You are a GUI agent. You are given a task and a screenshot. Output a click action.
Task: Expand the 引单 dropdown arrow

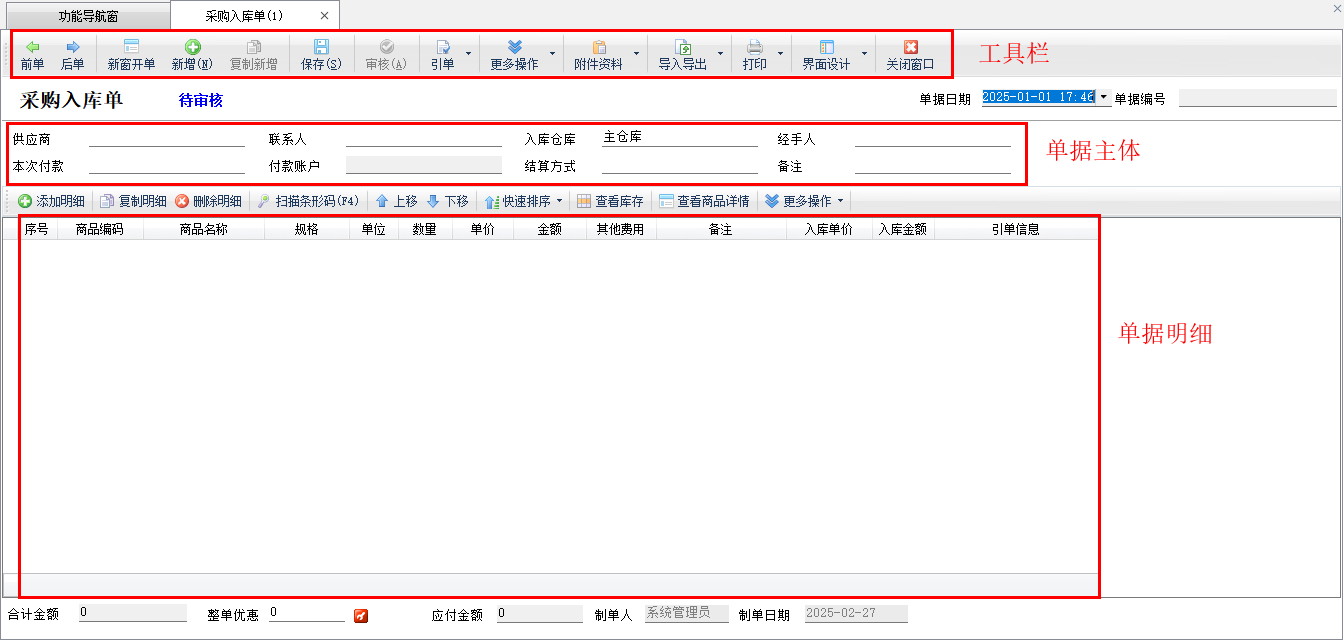point(469,54)
